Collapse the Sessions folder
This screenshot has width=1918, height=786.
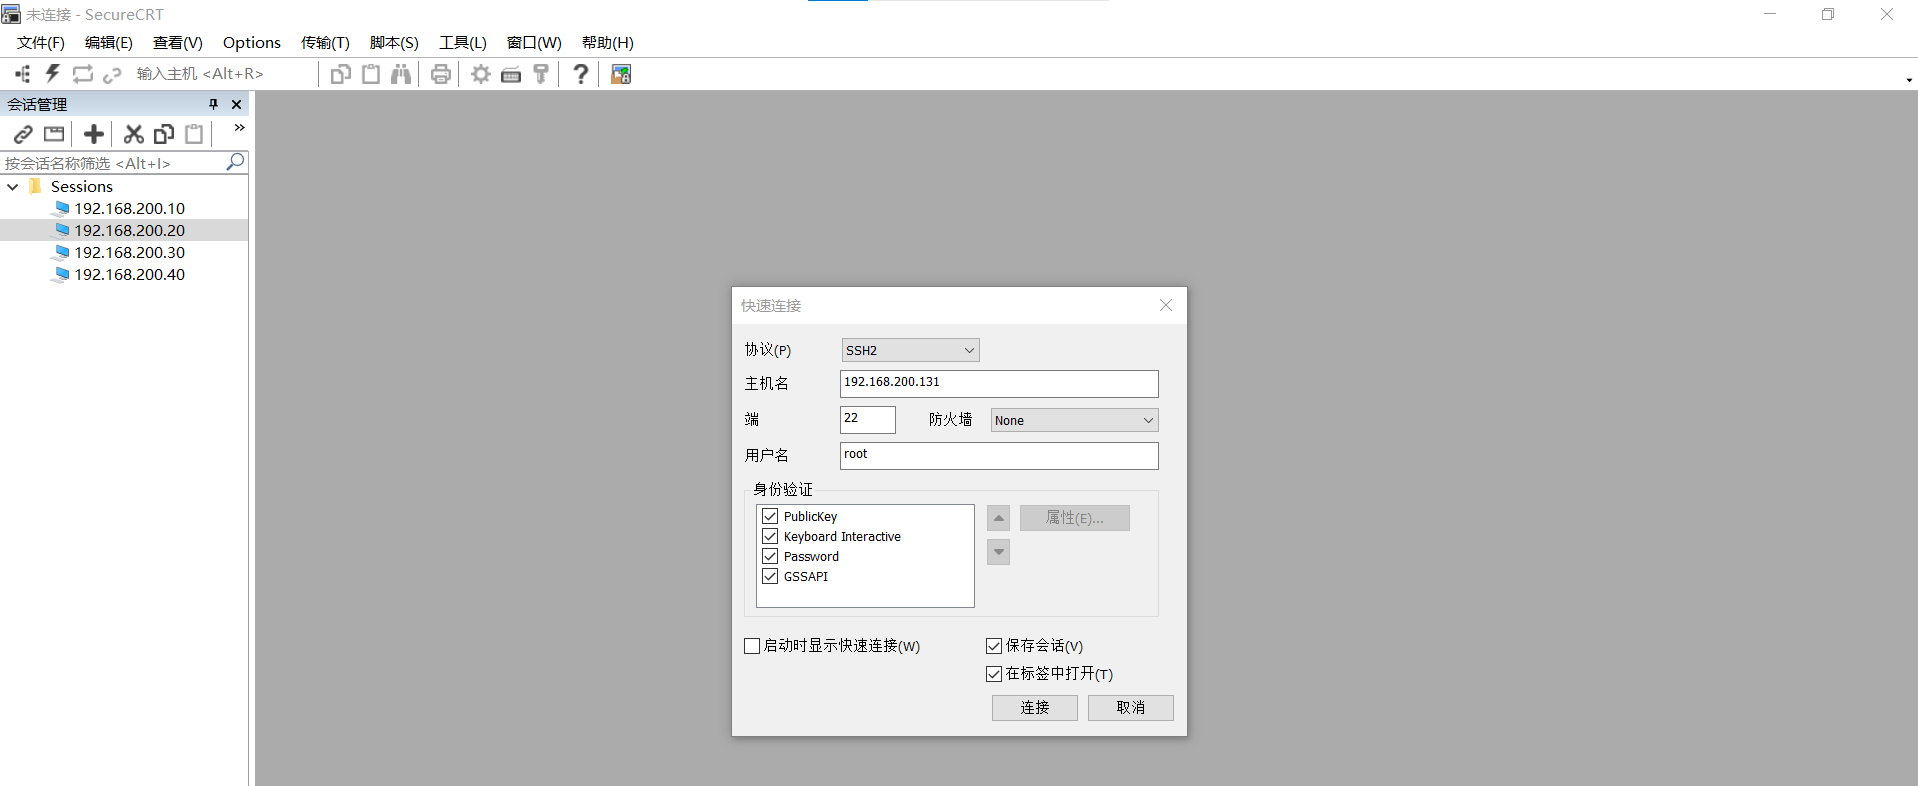(x=13, y=187)
